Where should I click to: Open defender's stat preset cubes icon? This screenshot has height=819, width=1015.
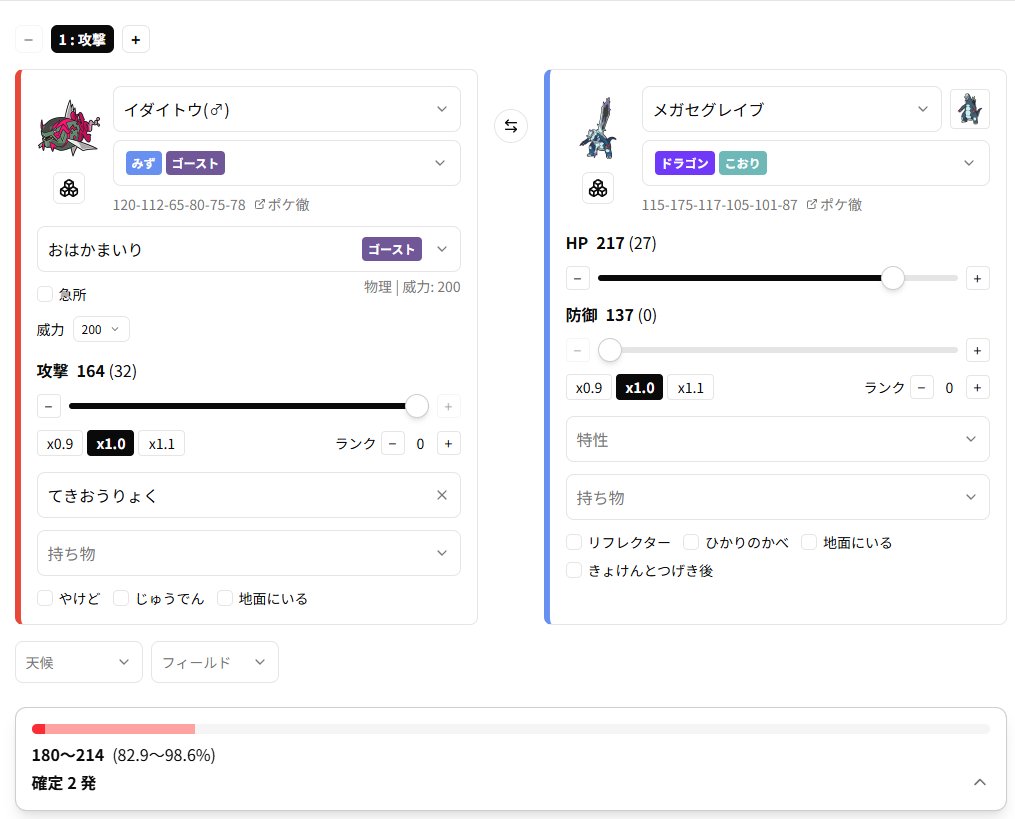point(598,188)
